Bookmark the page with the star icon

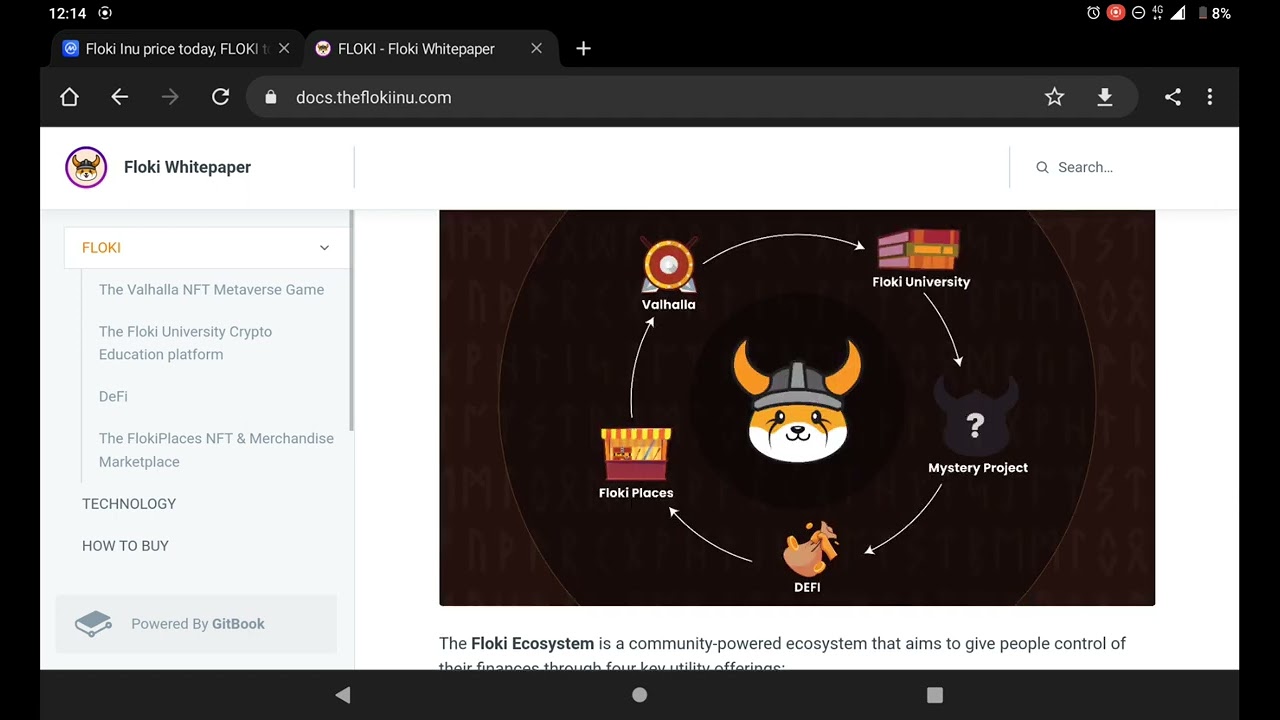(1054, 97)
